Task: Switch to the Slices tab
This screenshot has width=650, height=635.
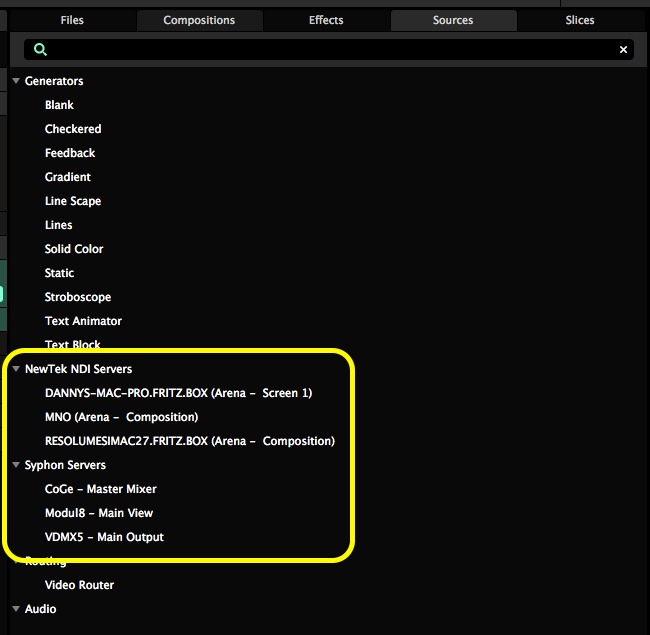Action: [x=580, y=20]
